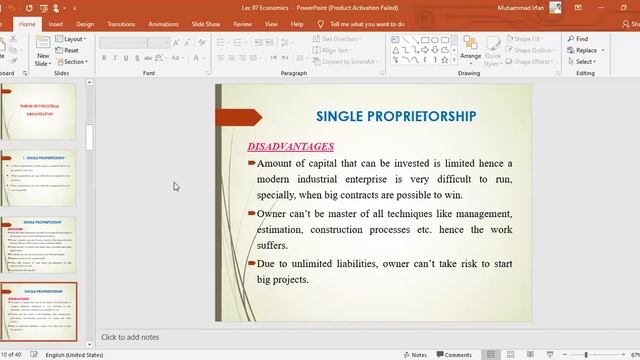Toggle Underline formatting

(x=126, y=58)
